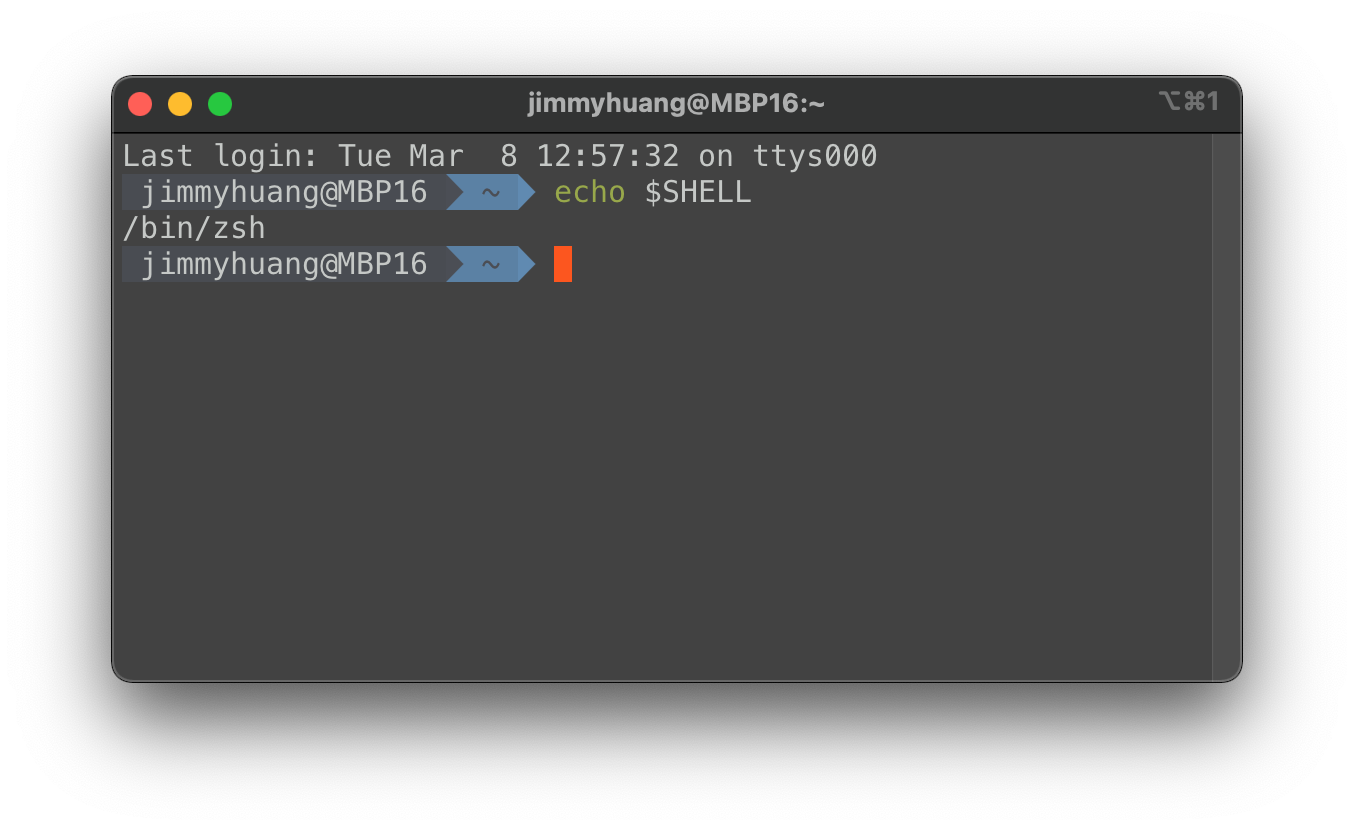Click the echo command text
1354x830 pixels.
[590, 192]
